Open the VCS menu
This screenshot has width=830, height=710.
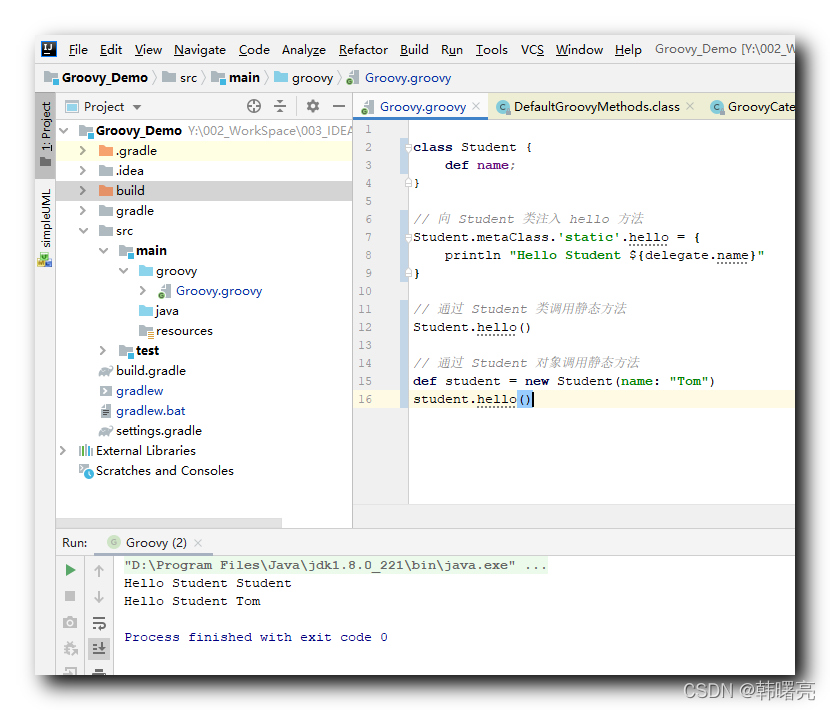532,50
